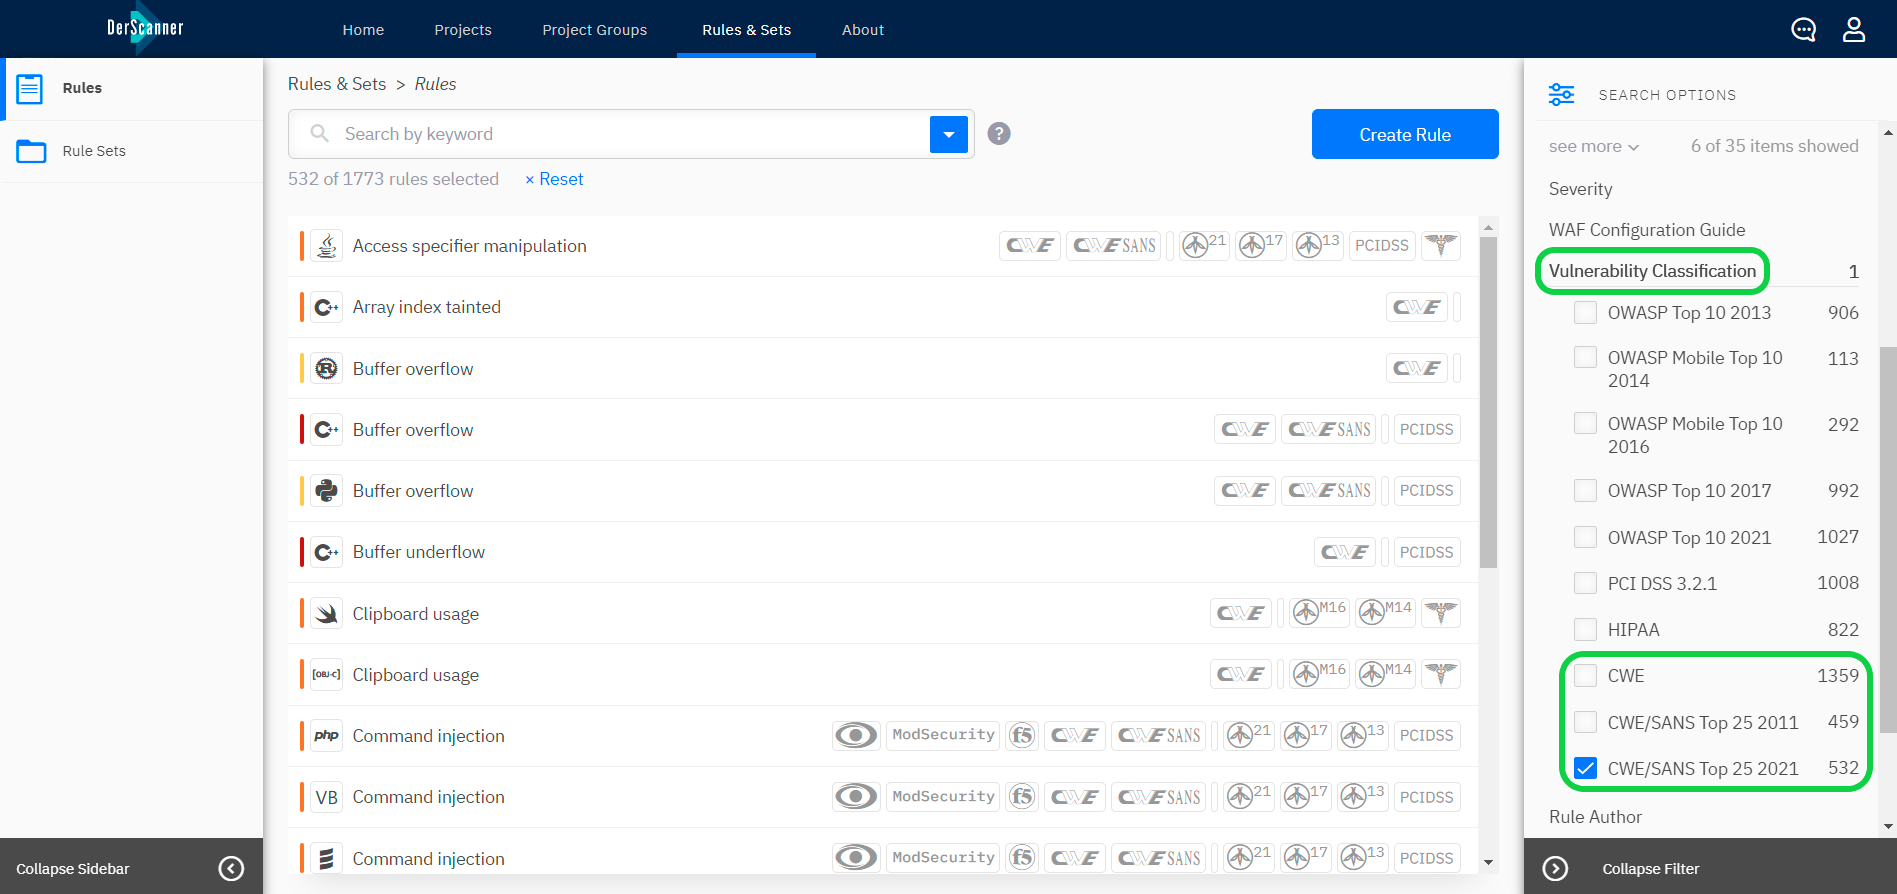Click the PCIDSS badge on Buffer underflow row
The height and width of the screenshot is (894, 1897).
click(1427, 552)
